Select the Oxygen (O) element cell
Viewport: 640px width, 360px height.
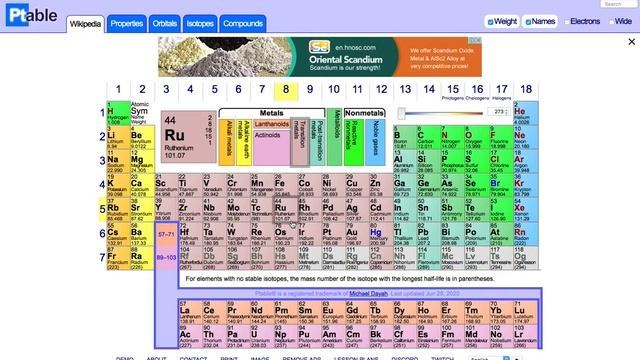[x=477, y=137]
